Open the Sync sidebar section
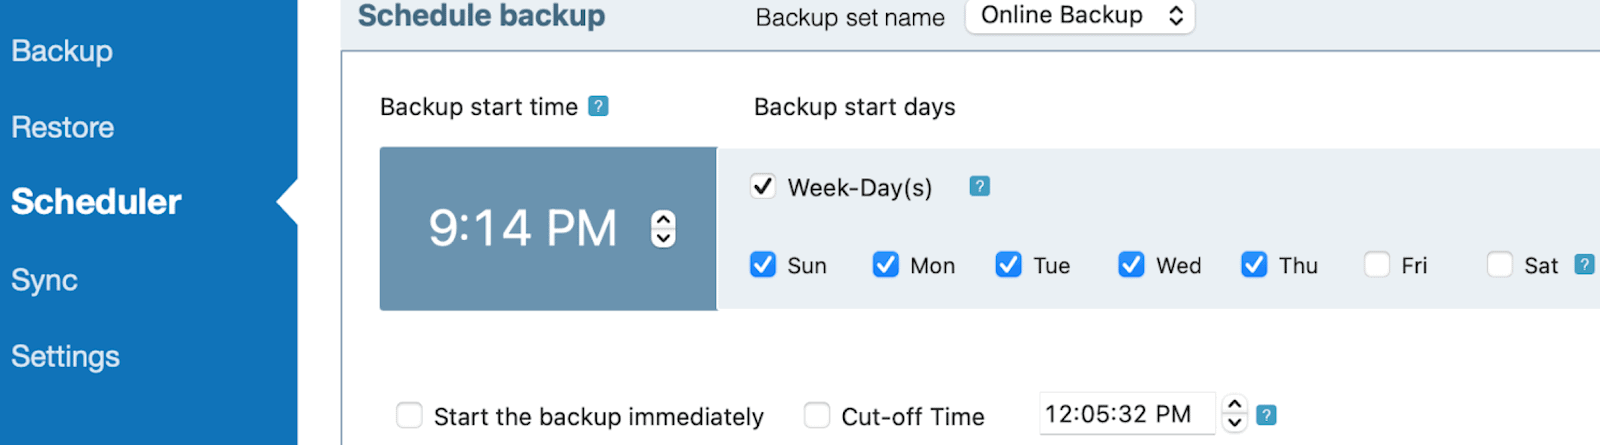The width and height of the screenshot is (1600, 445). point(44,280)
